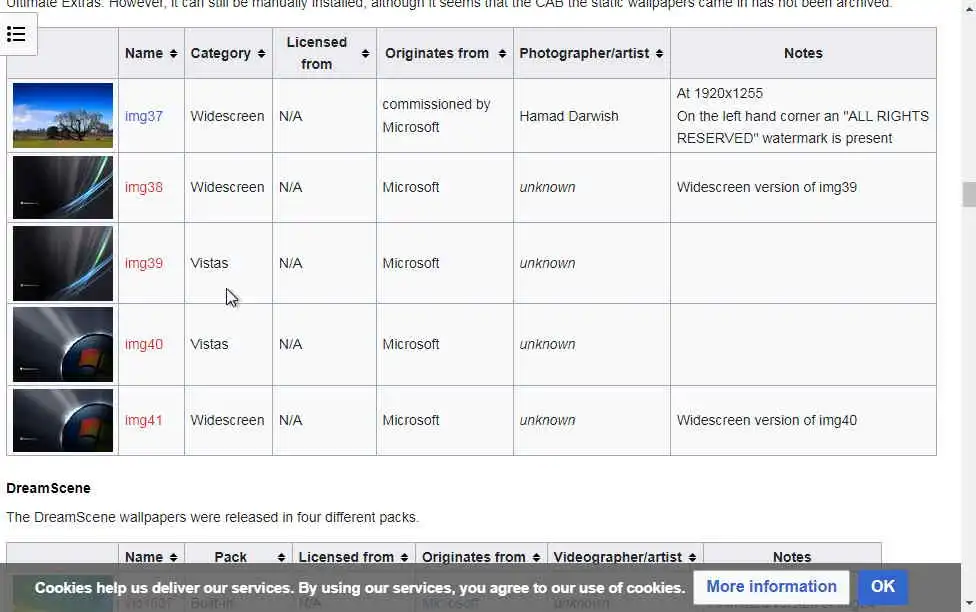Click the Vistas category in img40 row
Viewport: 976px width, 612px height.
coord(209,344)
